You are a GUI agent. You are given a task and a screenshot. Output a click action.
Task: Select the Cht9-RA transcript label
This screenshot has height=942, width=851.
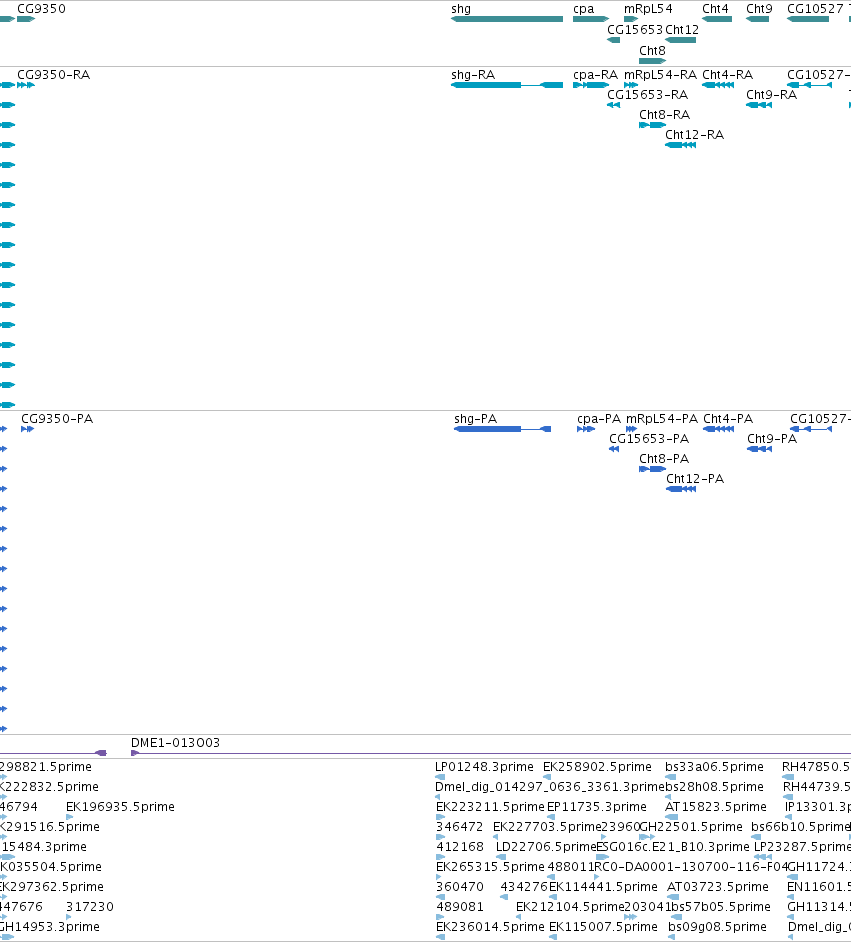pos(772,95)
